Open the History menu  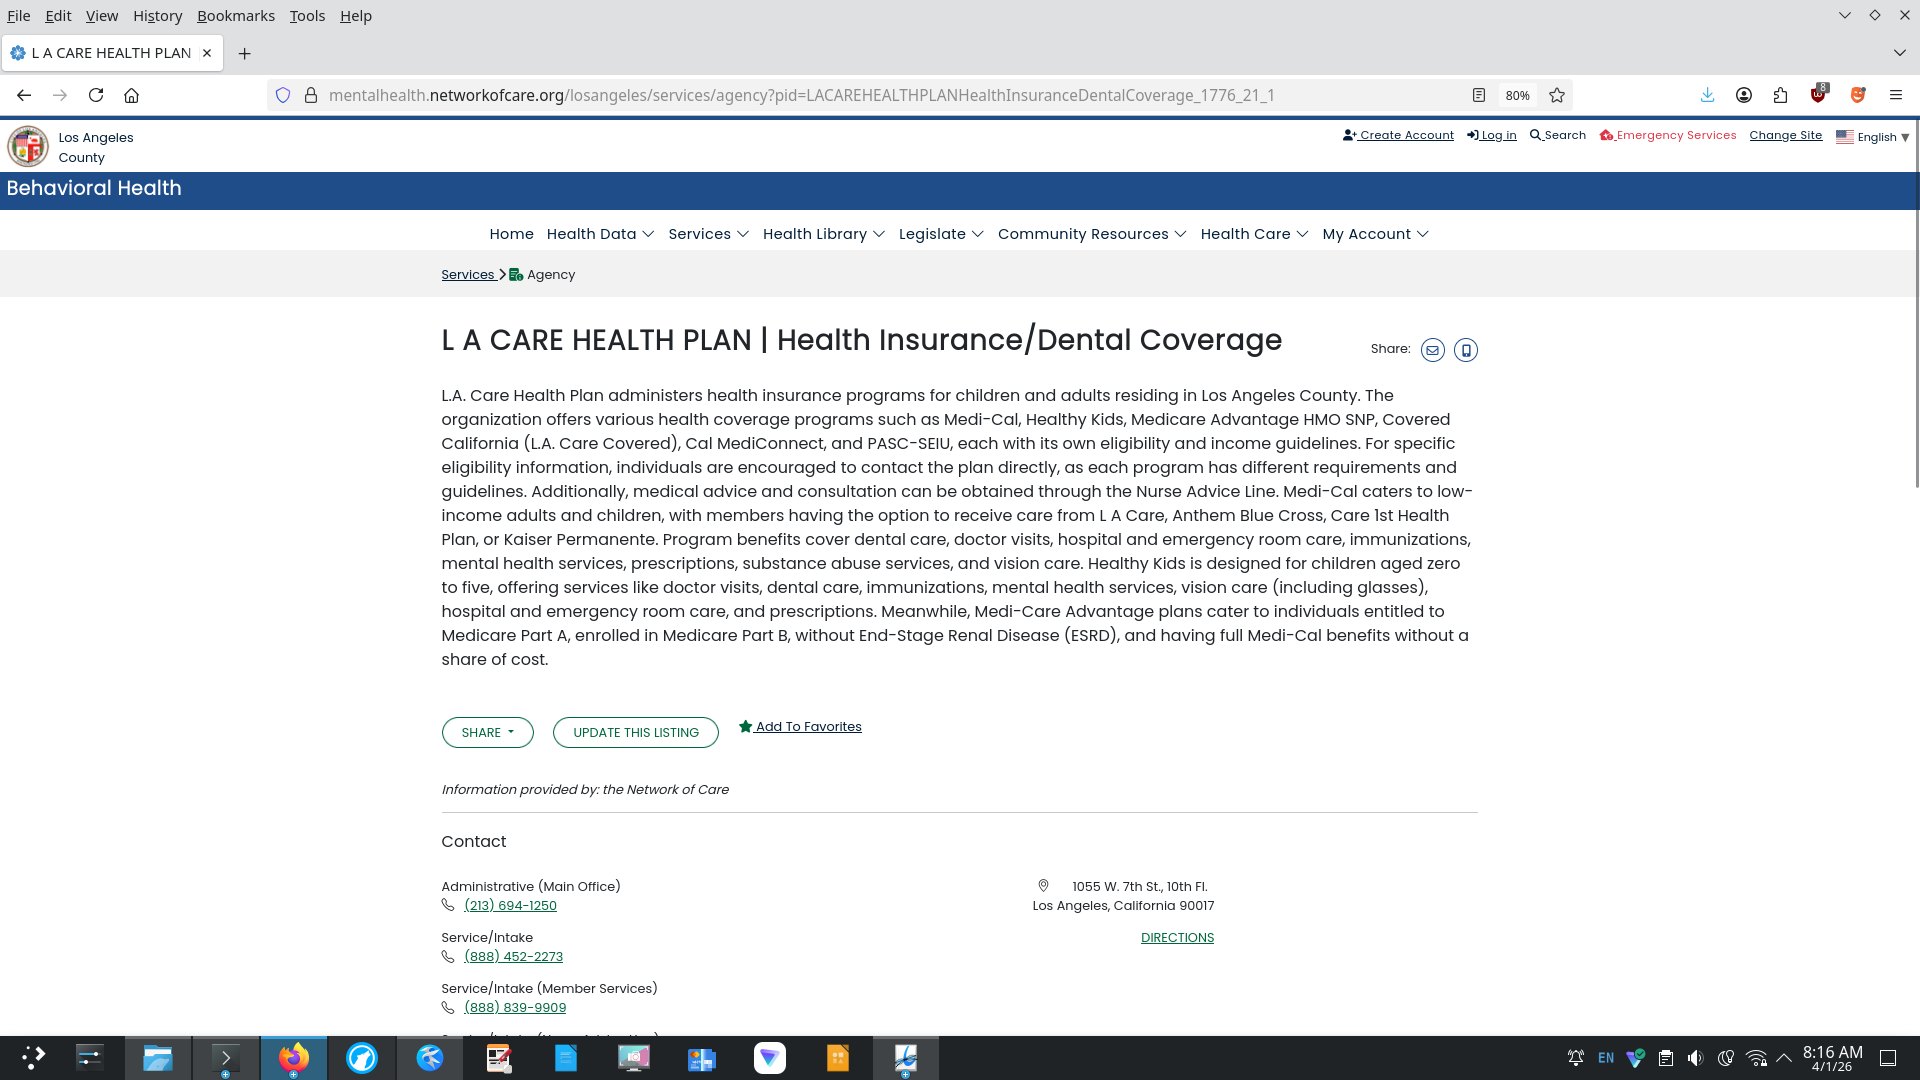[x=157, y=16]
